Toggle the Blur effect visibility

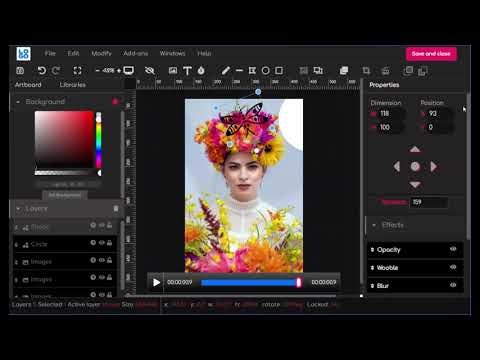click(x=453, y=285)
